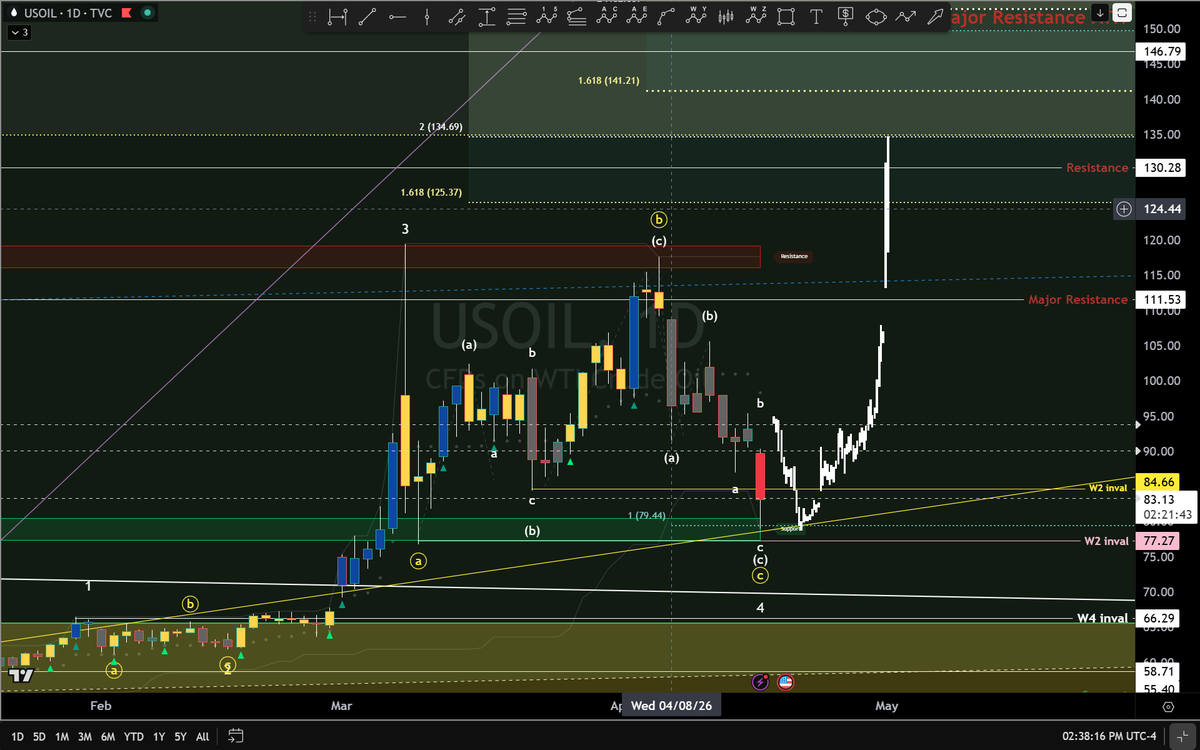Open the lightning event marker on the time axis

click(x=759, y=682)
